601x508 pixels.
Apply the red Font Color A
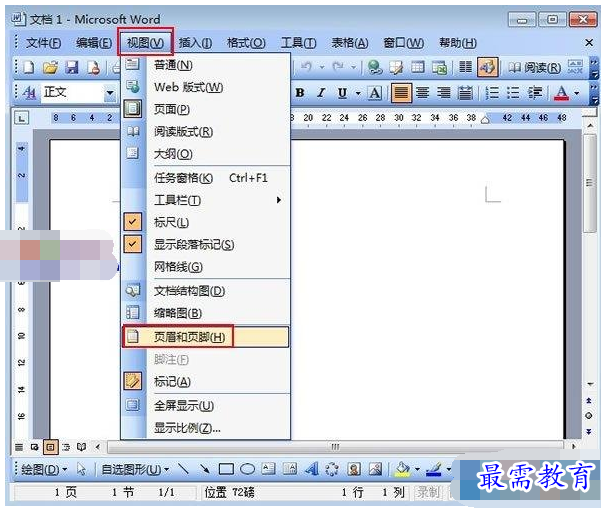(562, 93)
